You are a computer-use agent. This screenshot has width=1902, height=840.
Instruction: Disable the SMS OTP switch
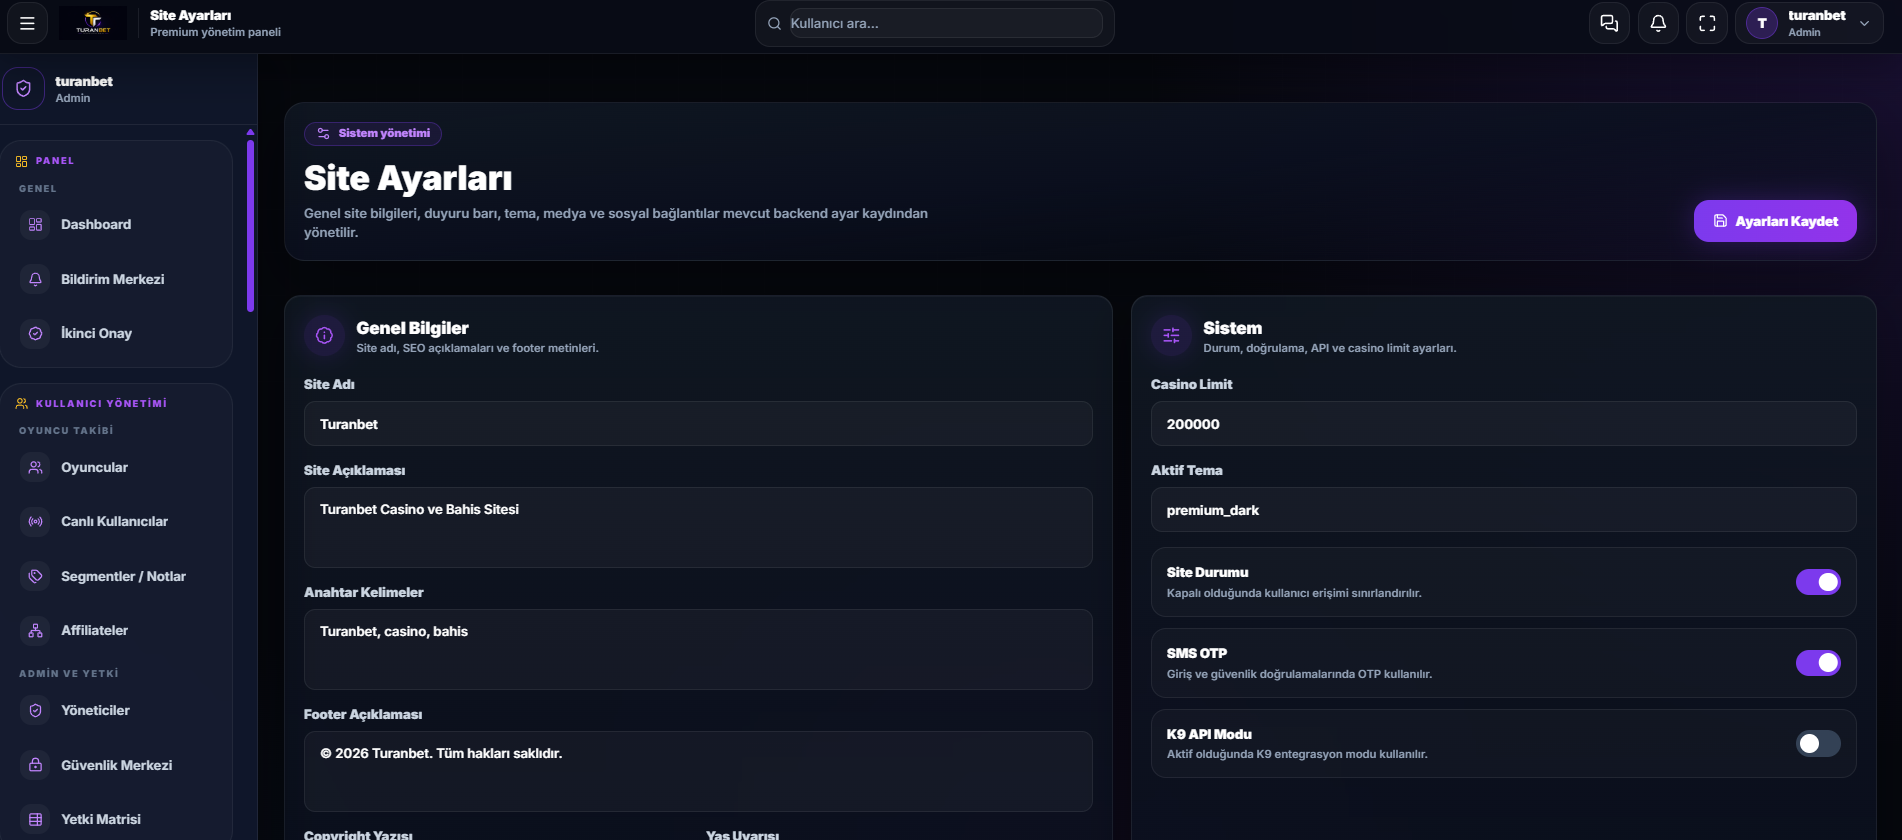click(1818, 663)
